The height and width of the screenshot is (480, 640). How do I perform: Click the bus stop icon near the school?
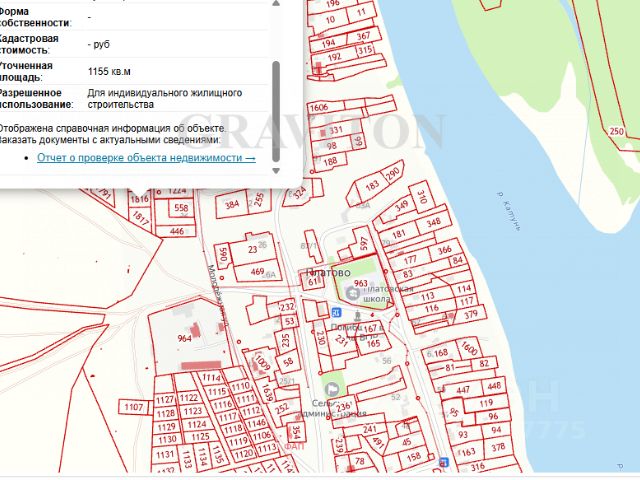(x=336, y=312)
